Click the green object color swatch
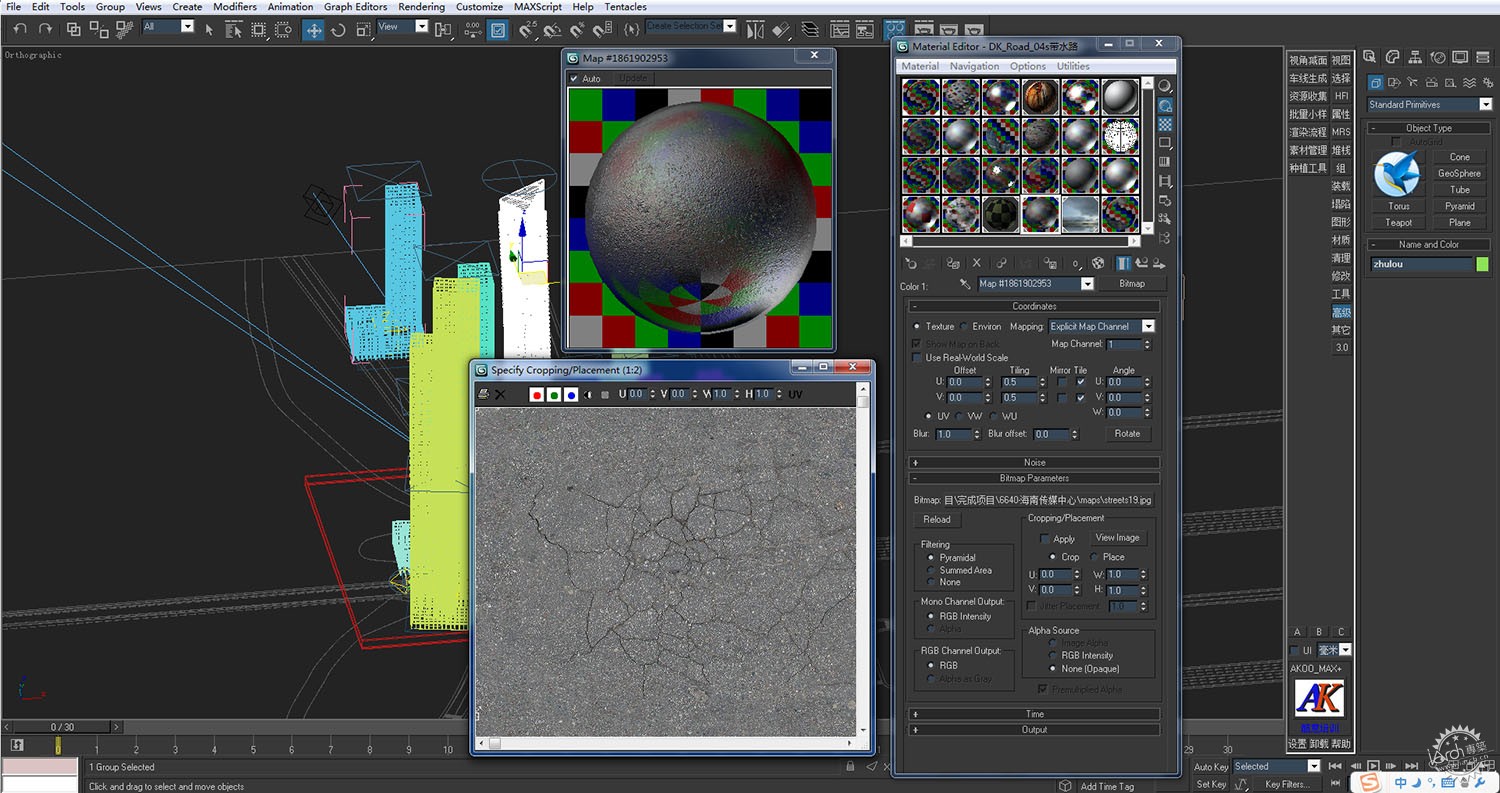Viewport: 1500px width, 793px height. click(1483, 265)
